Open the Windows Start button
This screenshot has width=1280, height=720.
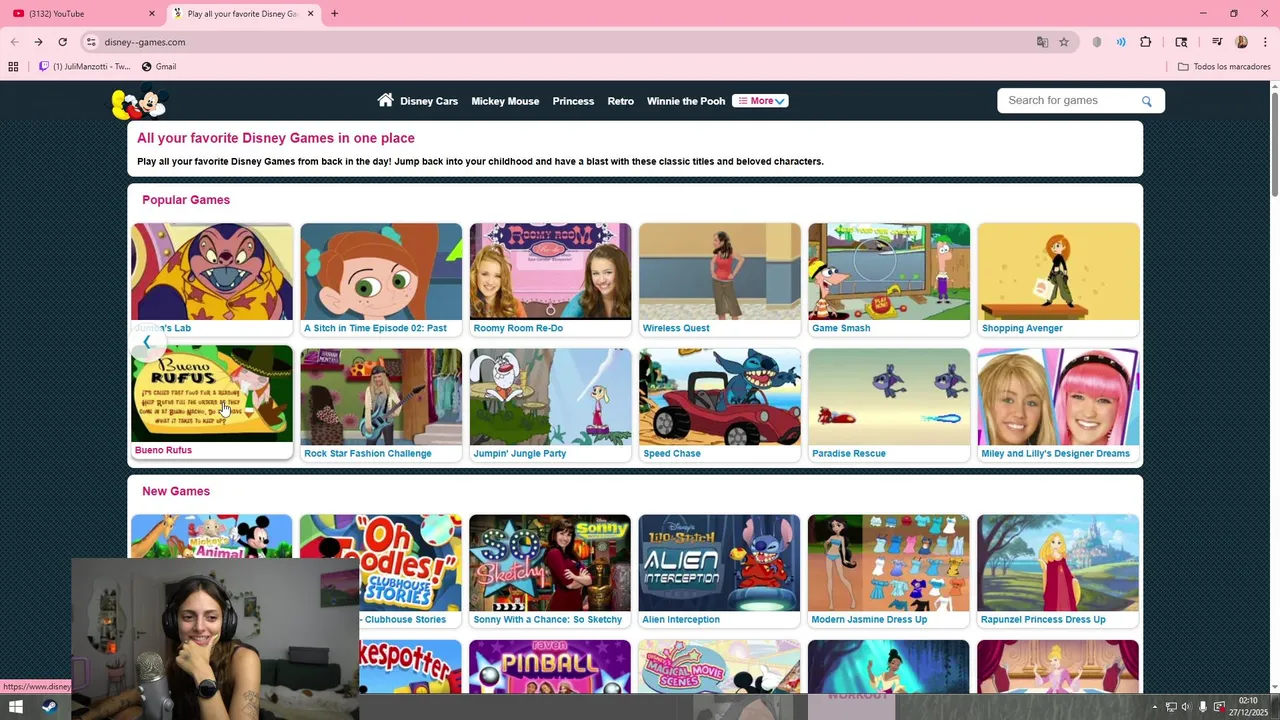(15, 707)
